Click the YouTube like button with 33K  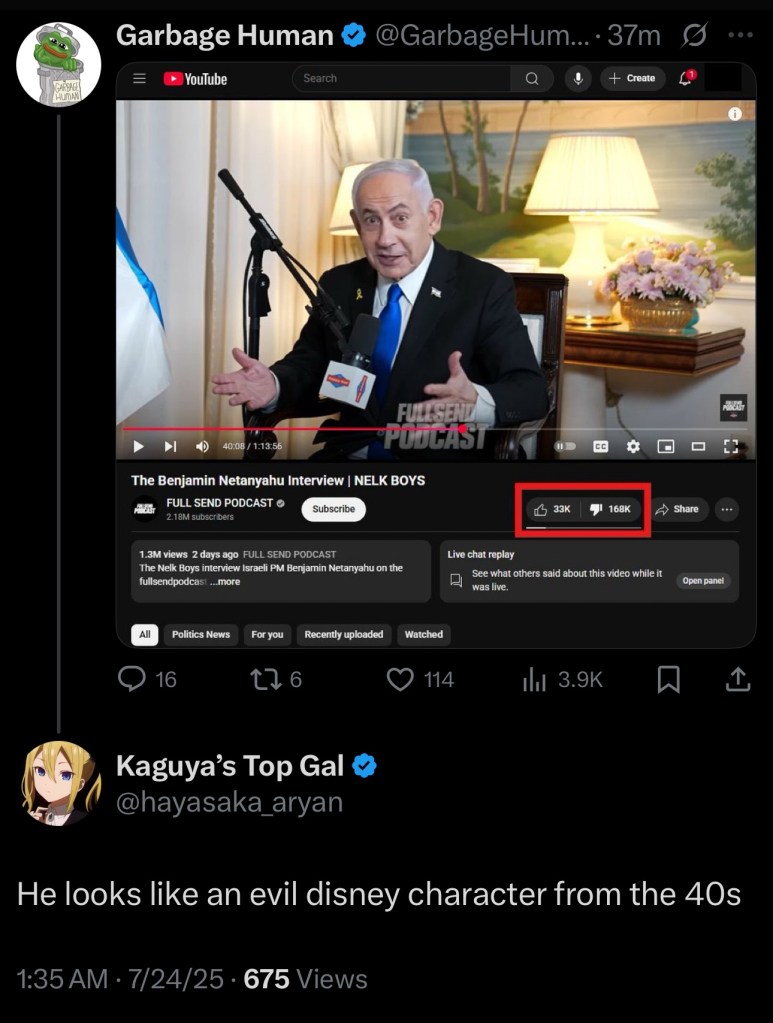[x=553, y=509]
